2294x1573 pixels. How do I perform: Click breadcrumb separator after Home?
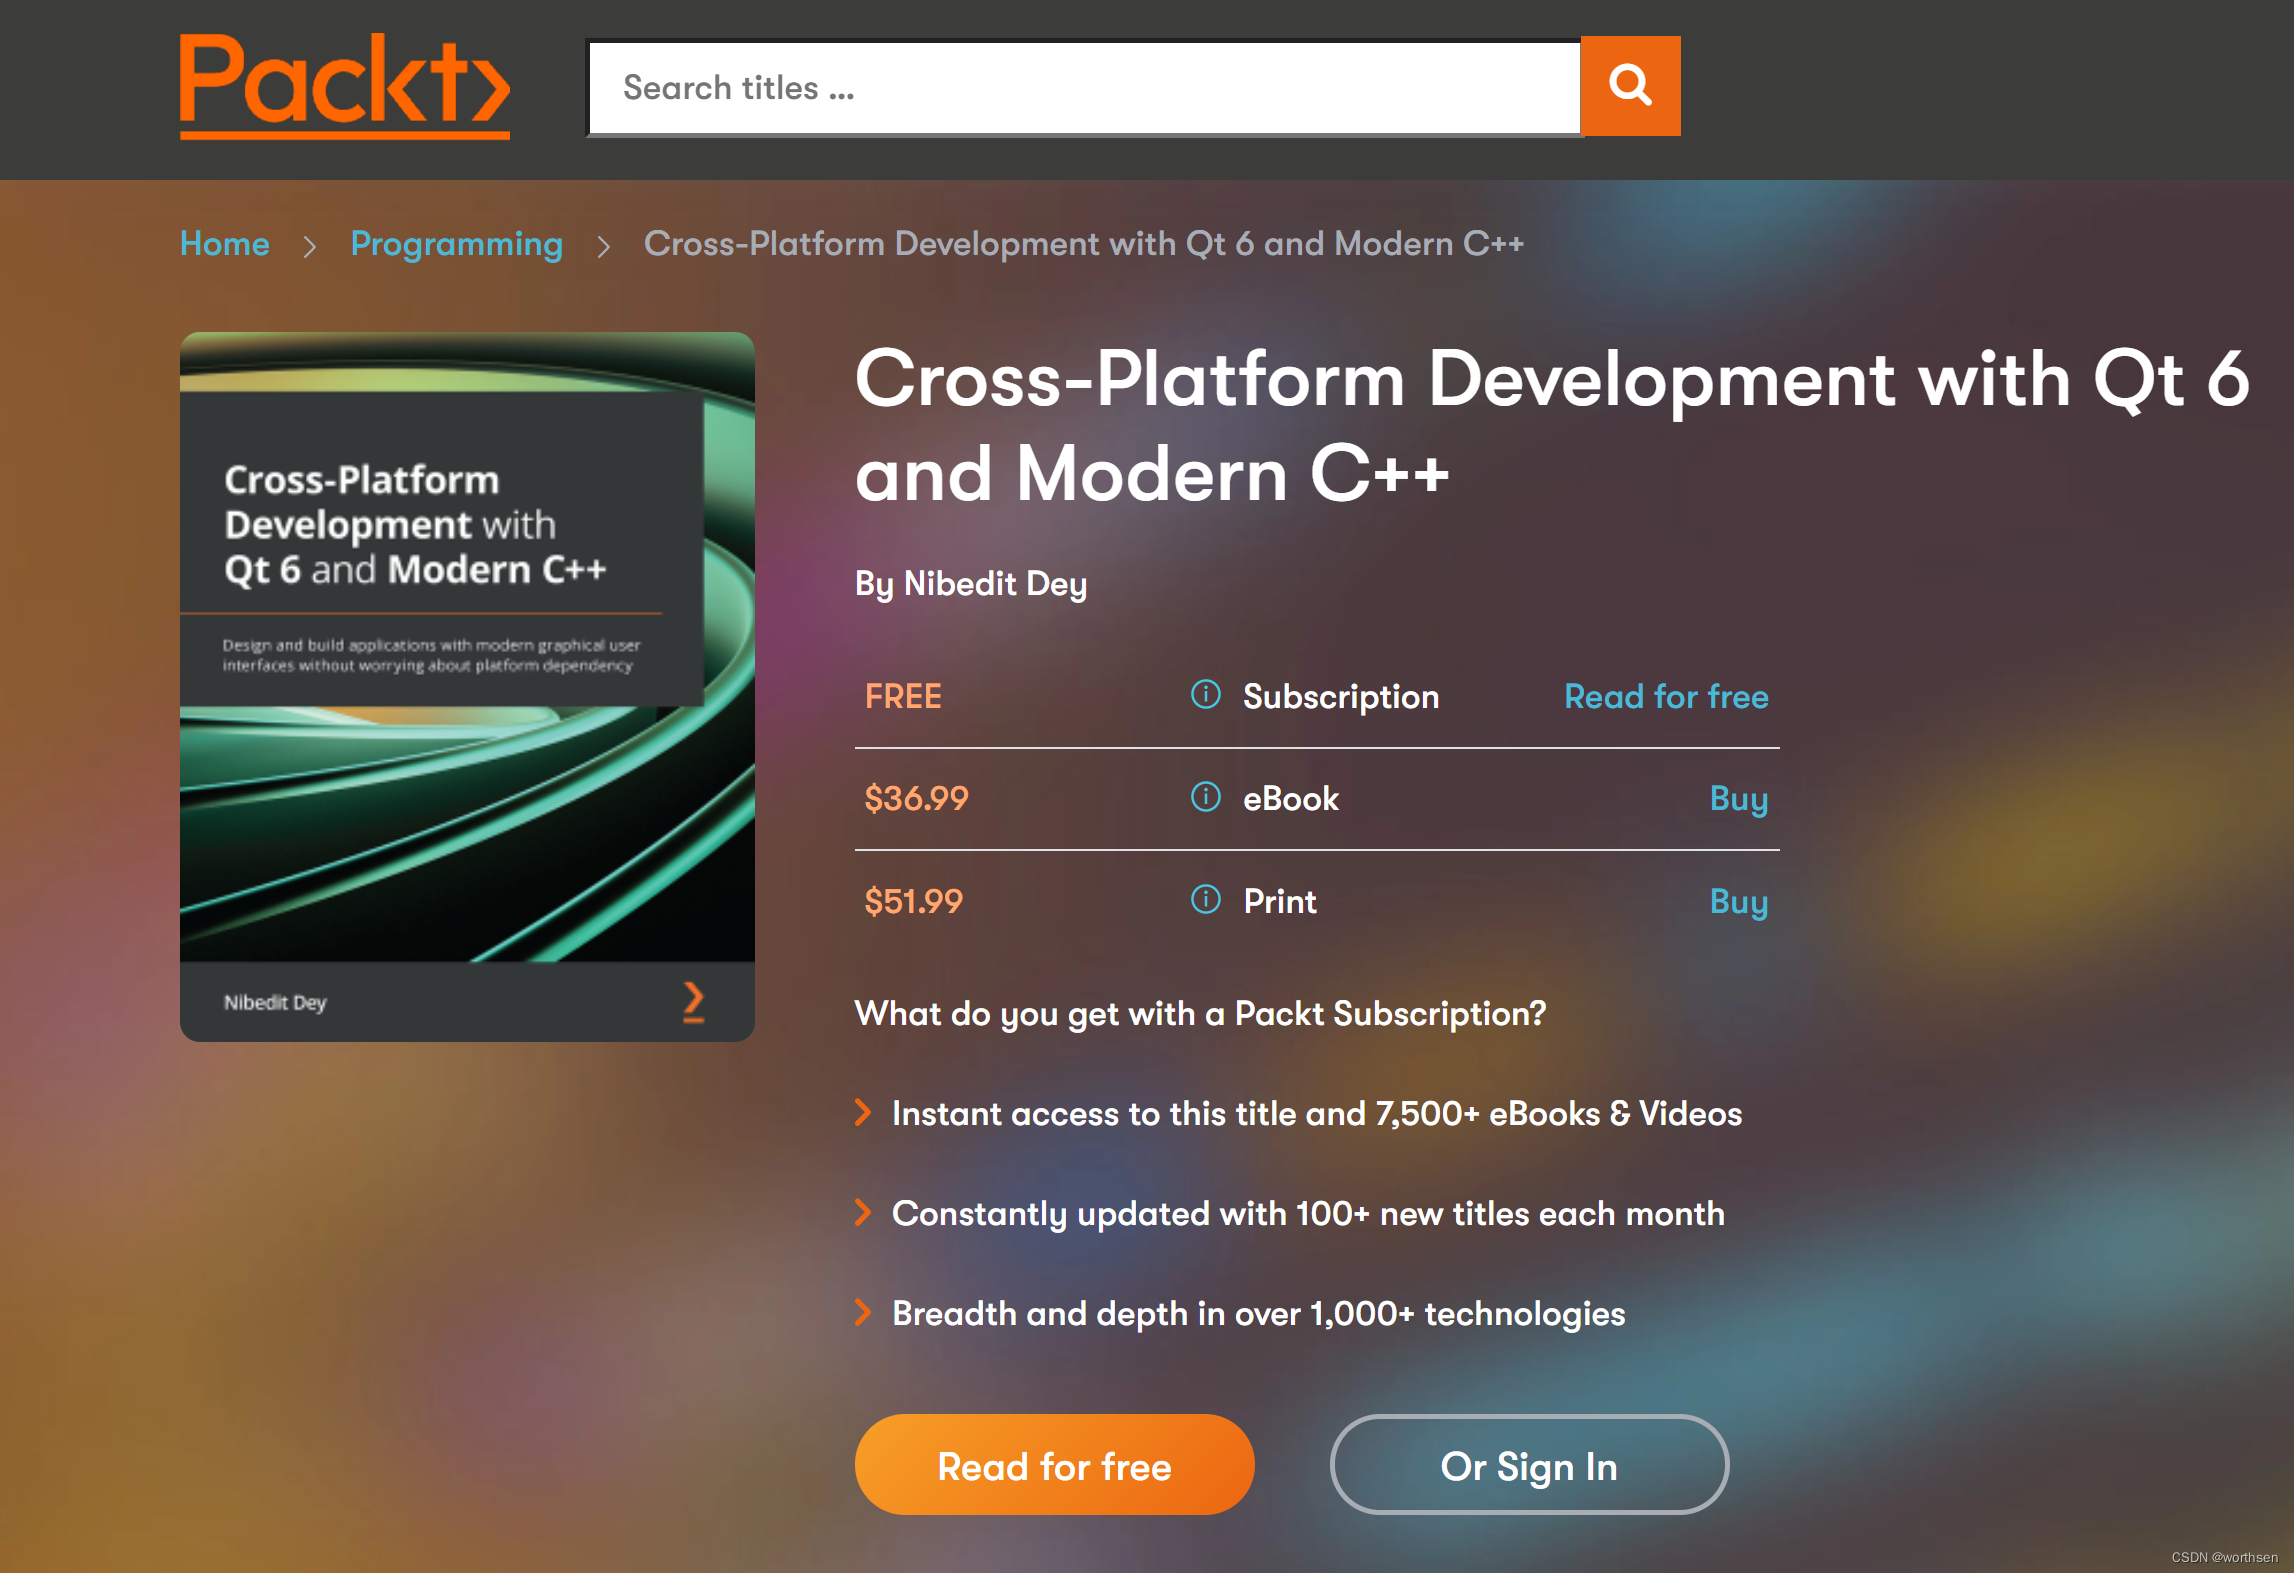(310, 246)
